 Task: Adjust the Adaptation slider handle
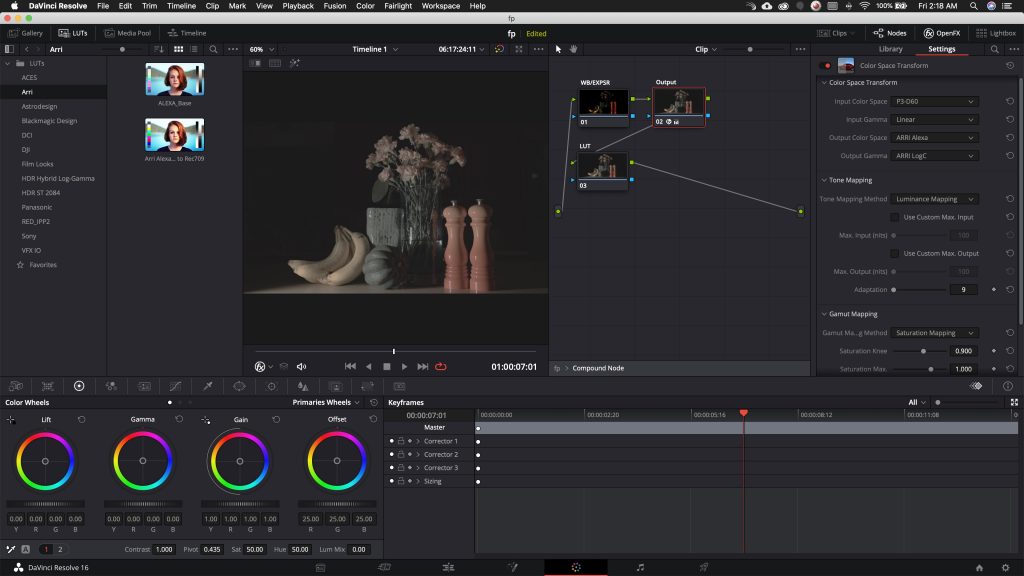coord(893,289)
